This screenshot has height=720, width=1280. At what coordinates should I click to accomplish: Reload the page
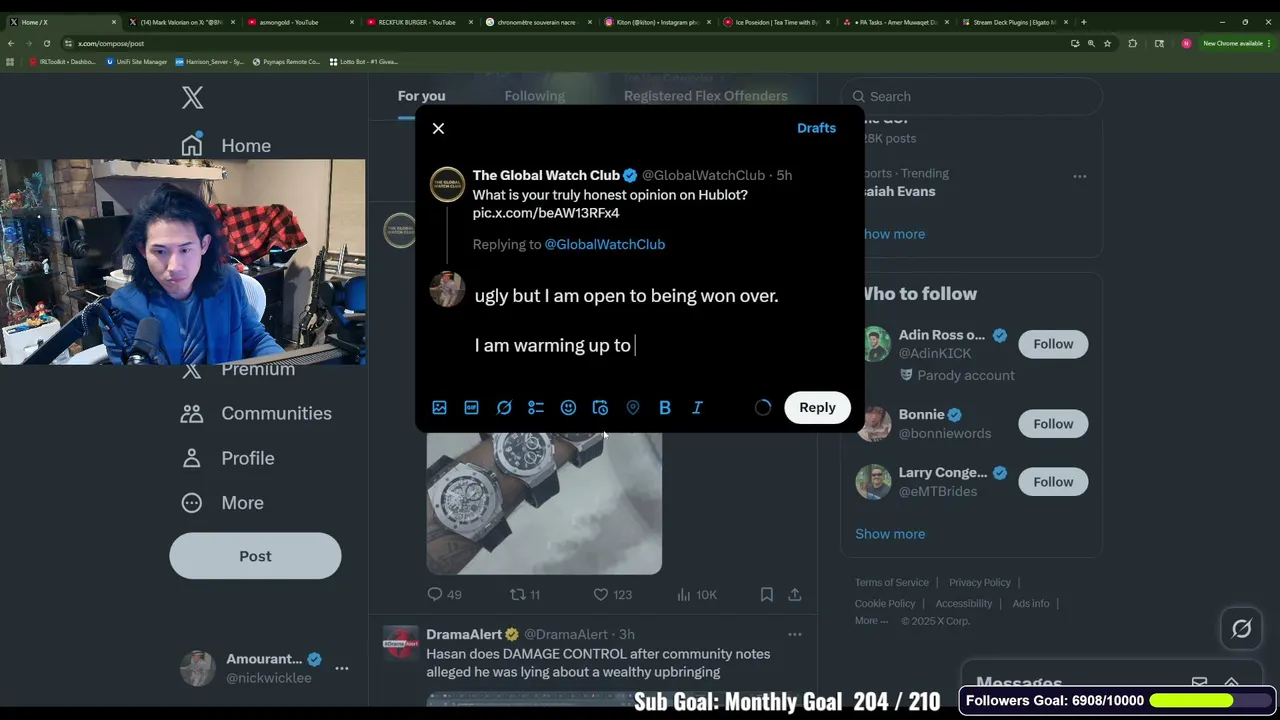pos(46,43)
